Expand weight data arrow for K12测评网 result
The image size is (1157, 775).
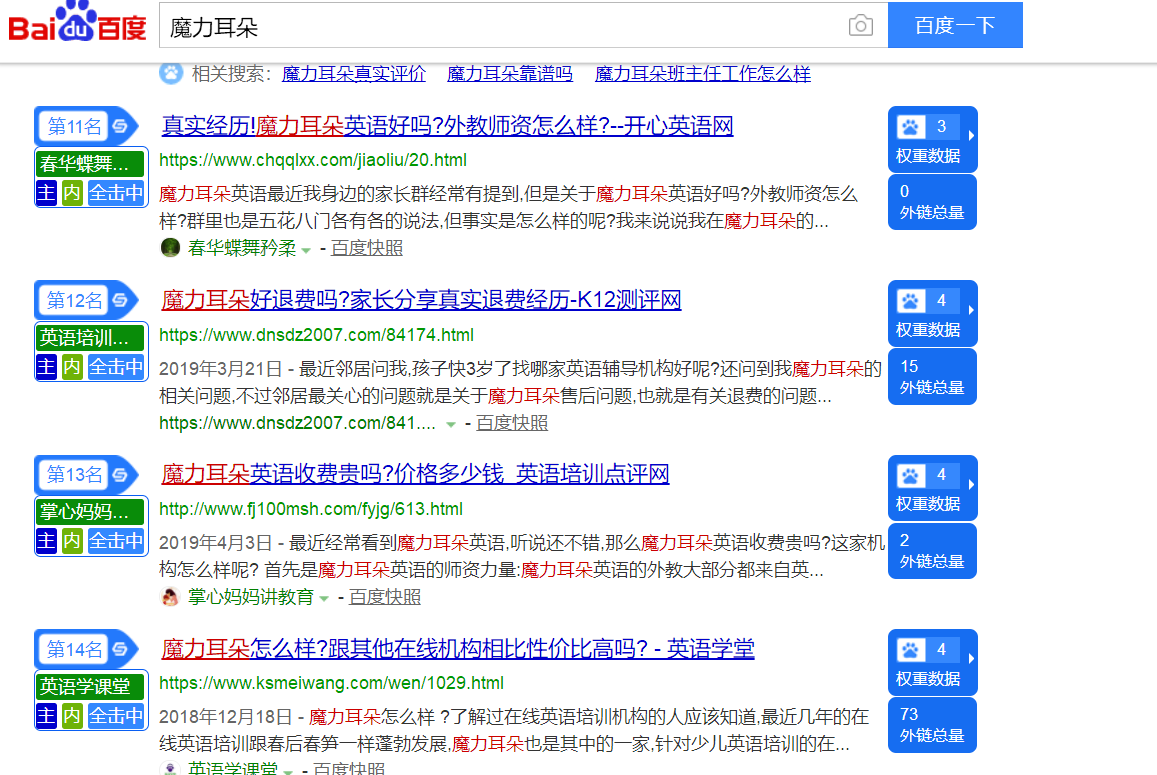click(x=971, y=310)
